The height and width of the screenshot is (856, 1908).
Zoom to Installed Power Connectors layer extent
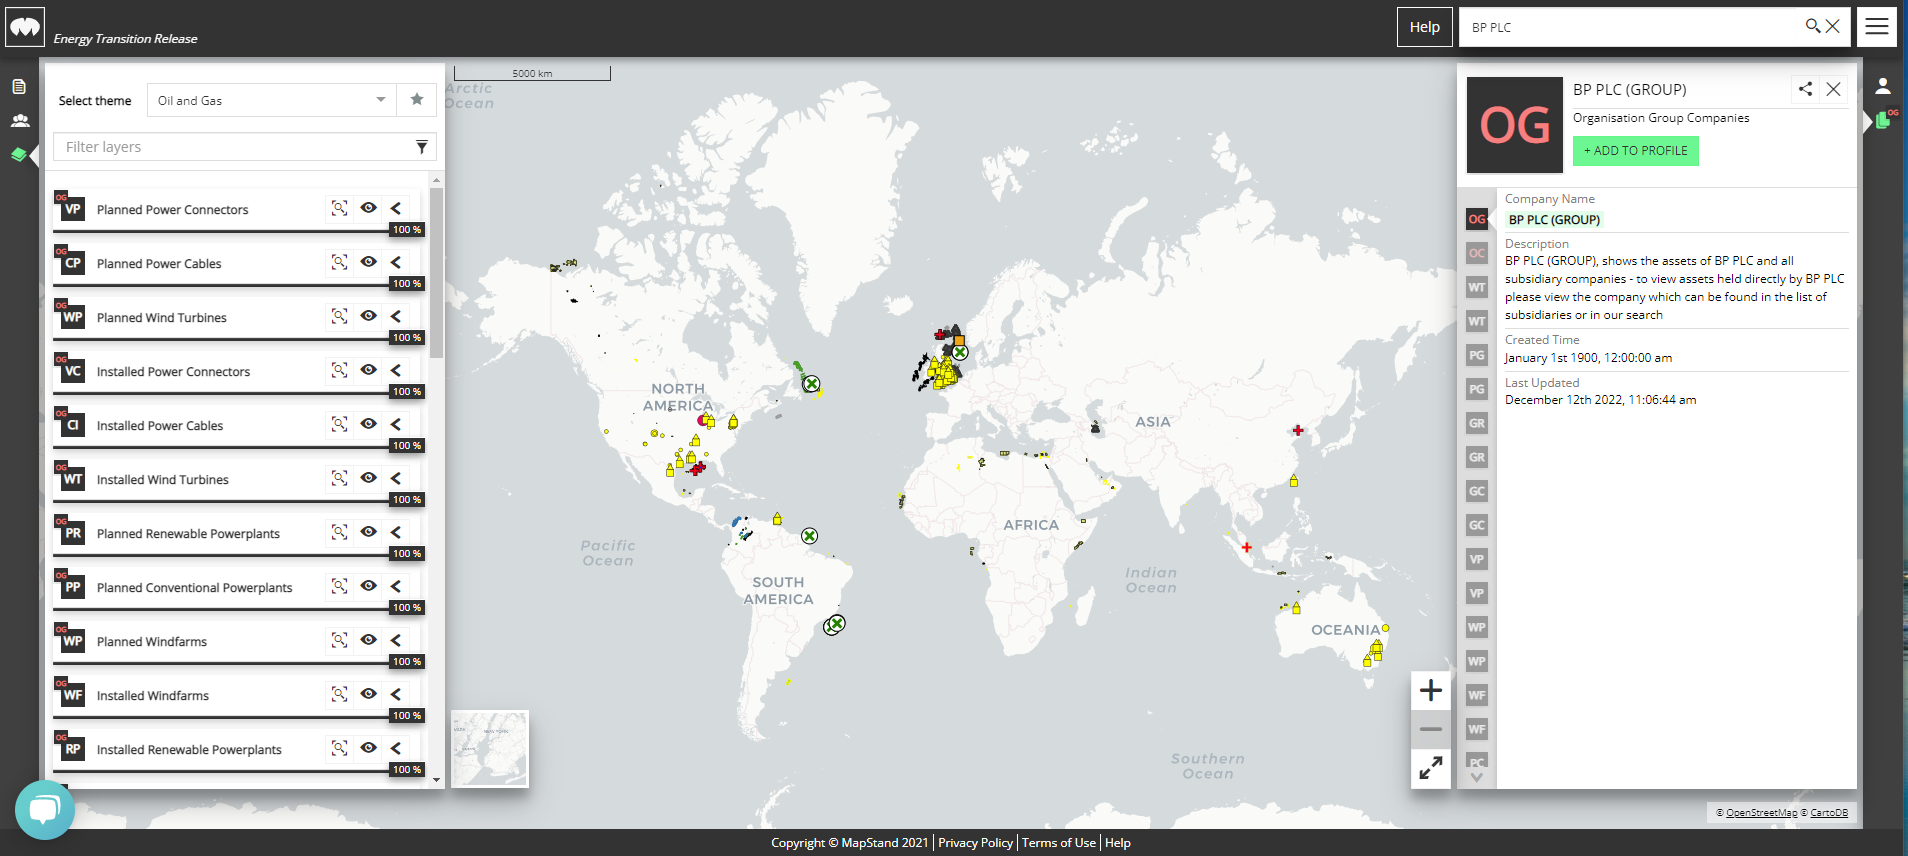click(340, 370)
